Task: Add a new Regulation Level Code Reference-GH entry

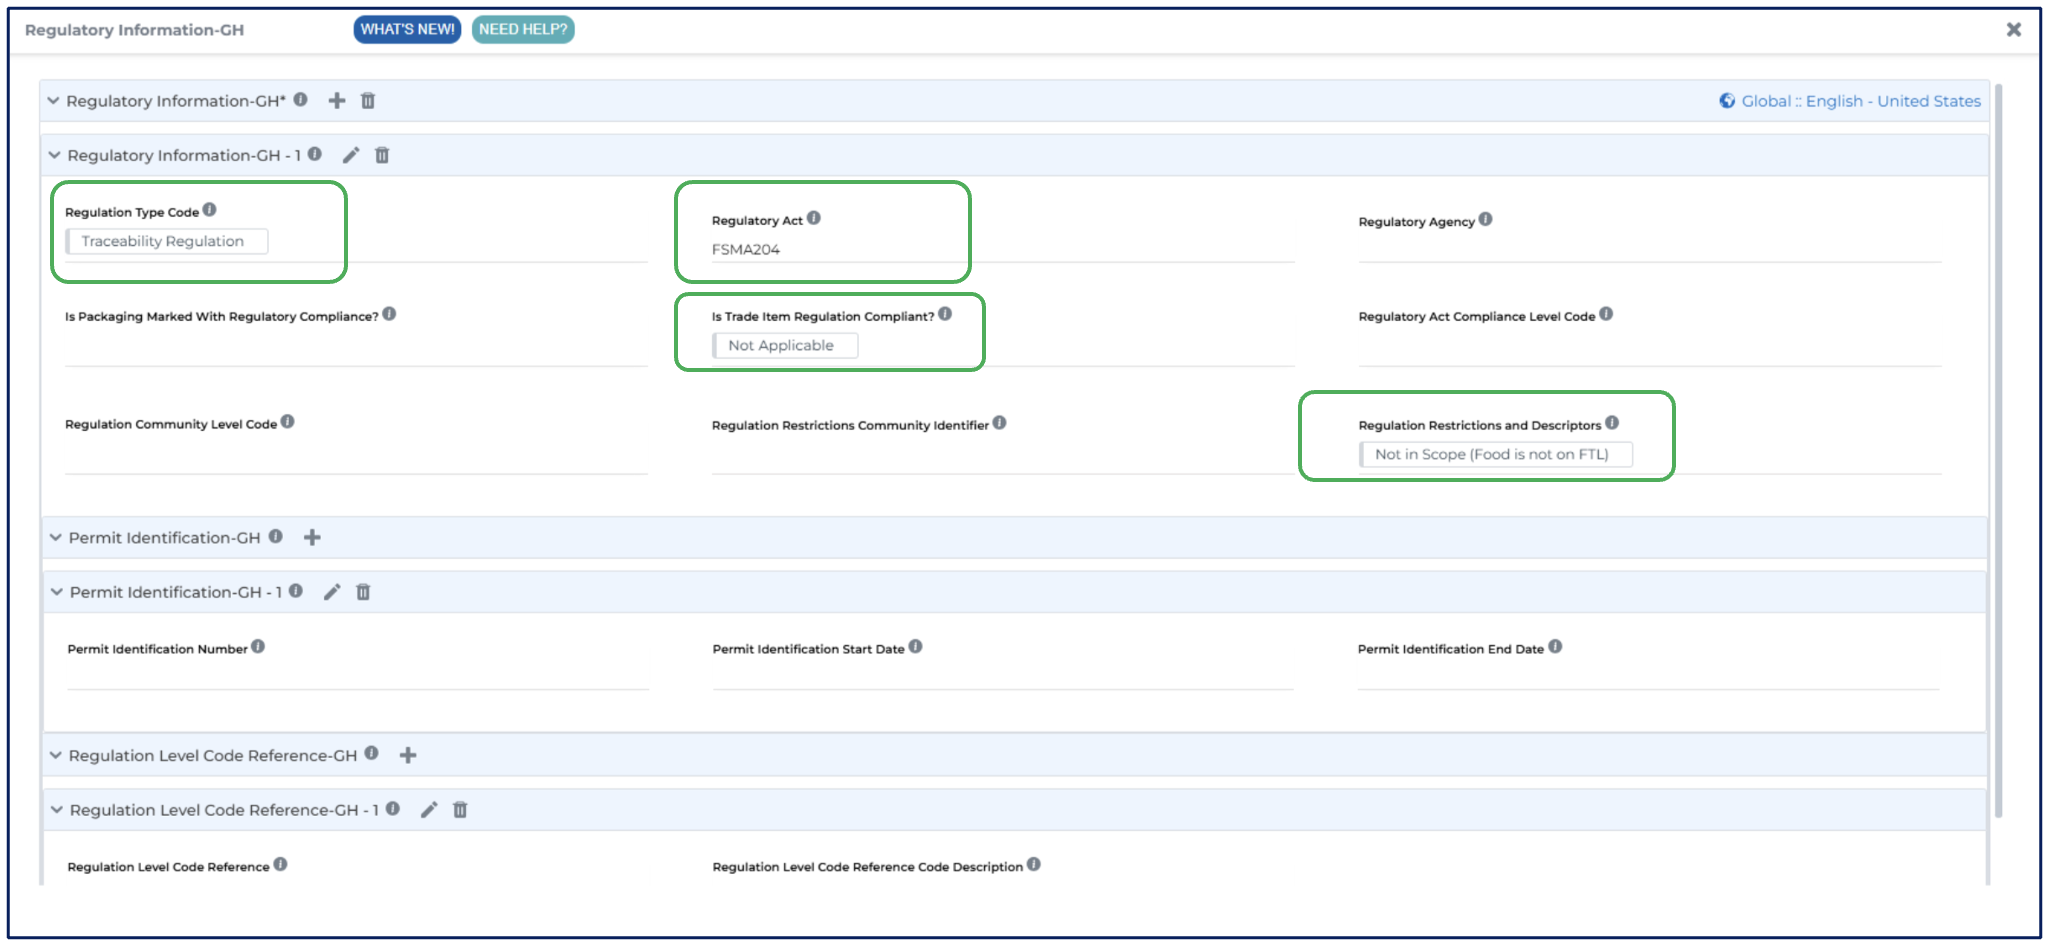Action: 408,755
